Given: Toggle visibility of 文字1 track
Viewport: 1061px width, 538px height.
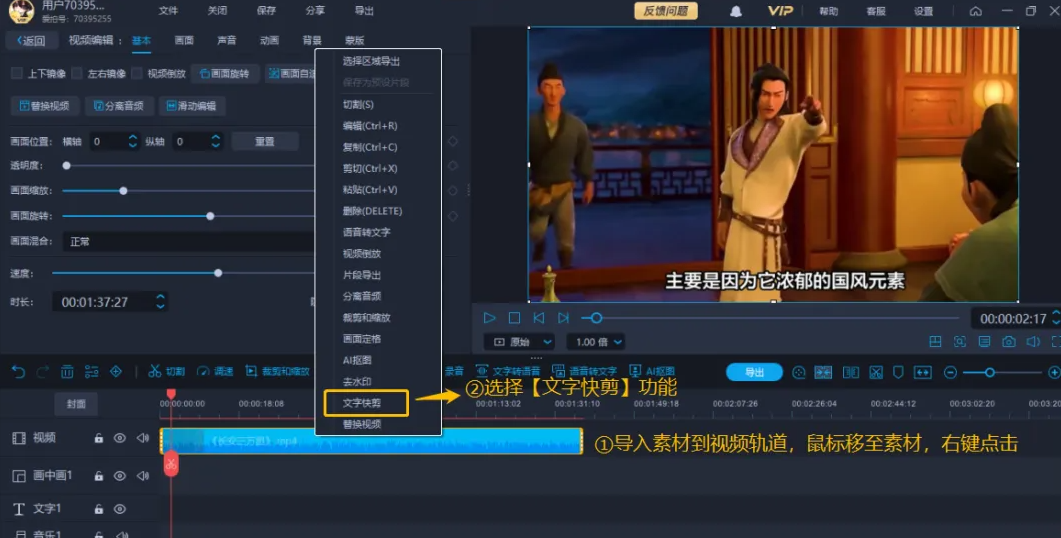Looking at the screenshot, I should [x=120, y=509].
